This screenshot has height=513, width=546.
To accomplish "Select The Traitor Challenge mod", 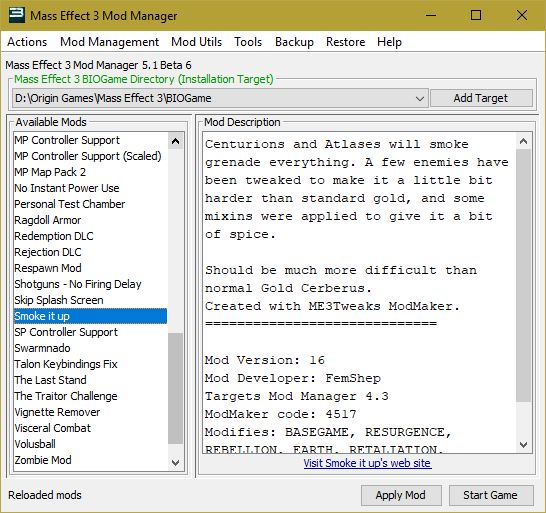I will (90, 396).
